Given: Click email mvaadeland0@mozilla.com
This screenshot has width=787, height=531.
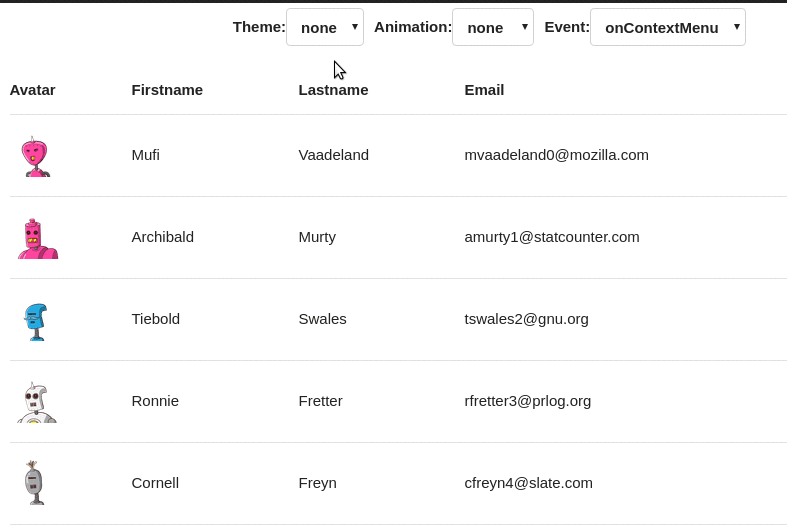Looking at the screenshot, I should pos(556,154).
